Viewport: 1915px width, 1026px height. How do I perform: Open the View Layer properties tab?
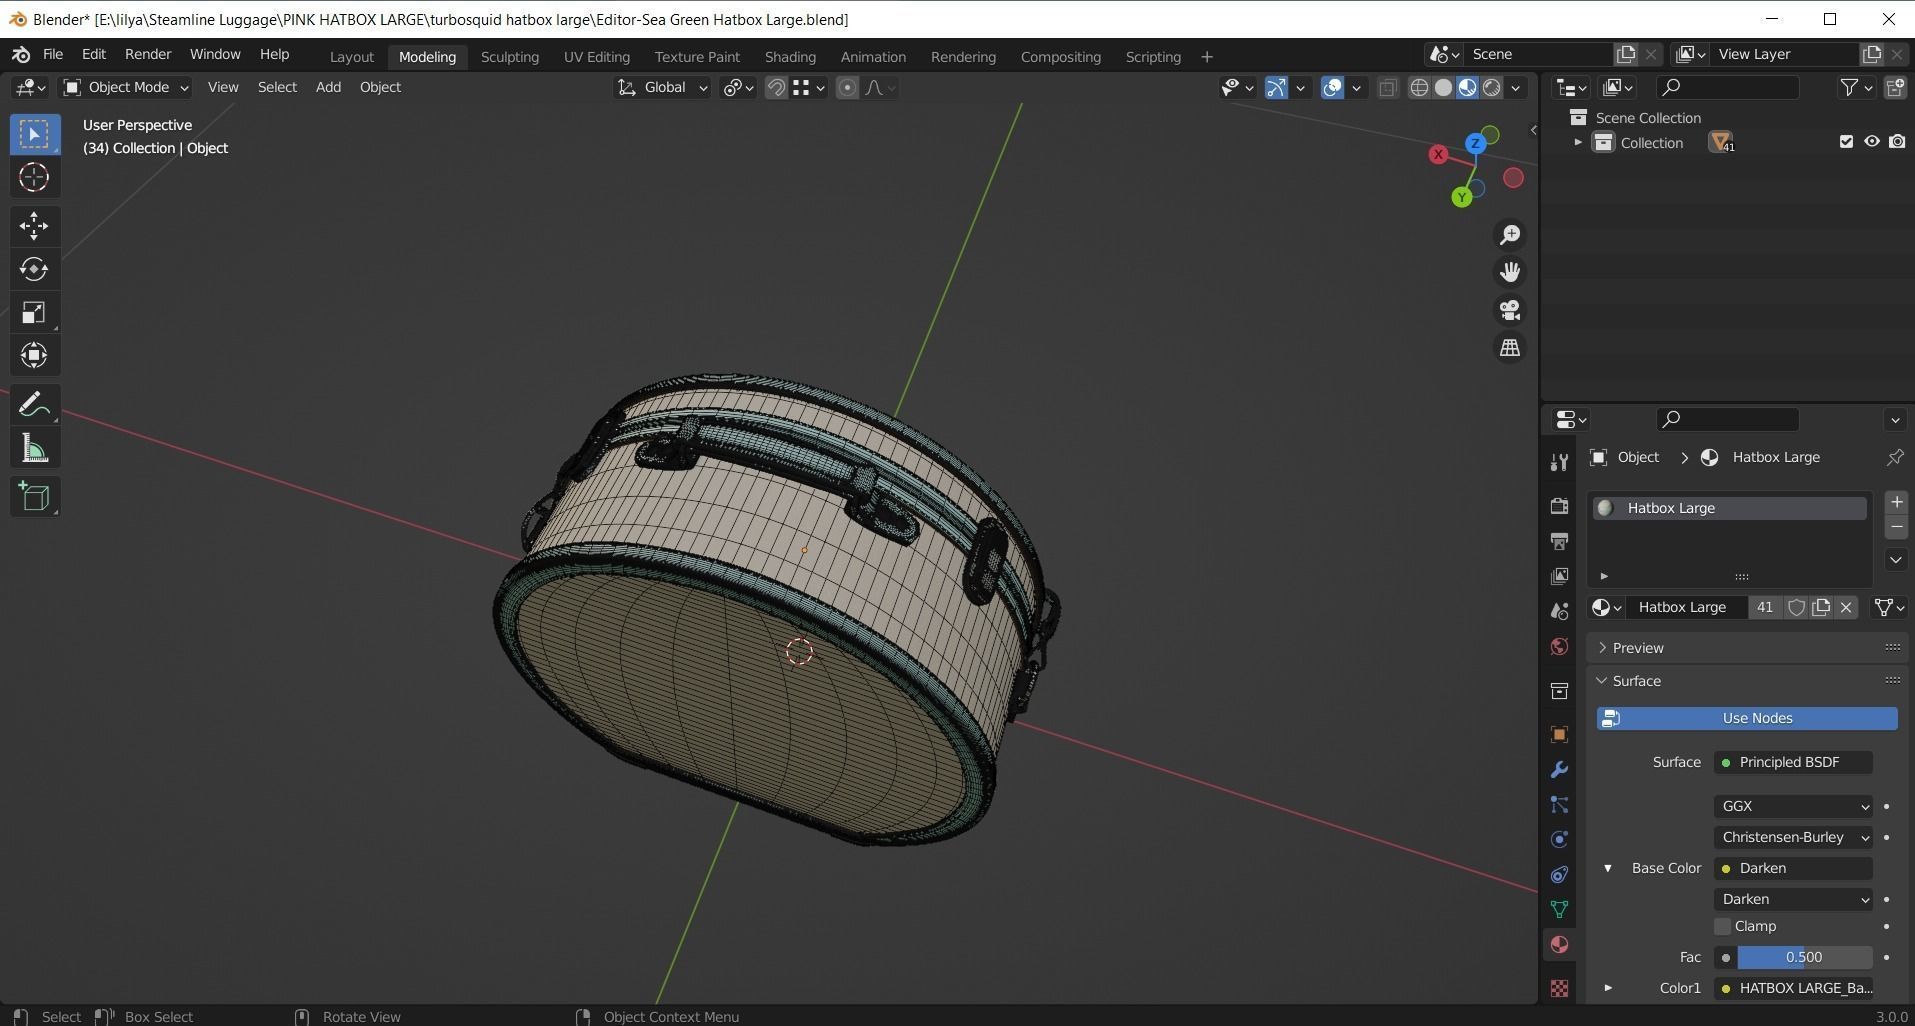(x=1559, y=576)
